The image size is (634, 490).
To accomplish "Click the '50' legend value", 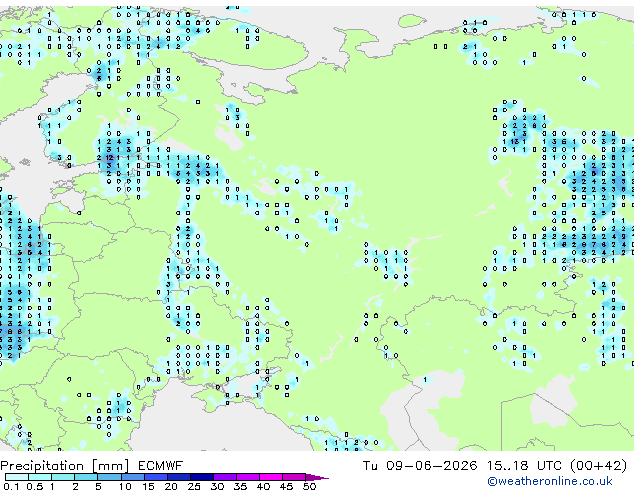I will click(x=310, y=486).
